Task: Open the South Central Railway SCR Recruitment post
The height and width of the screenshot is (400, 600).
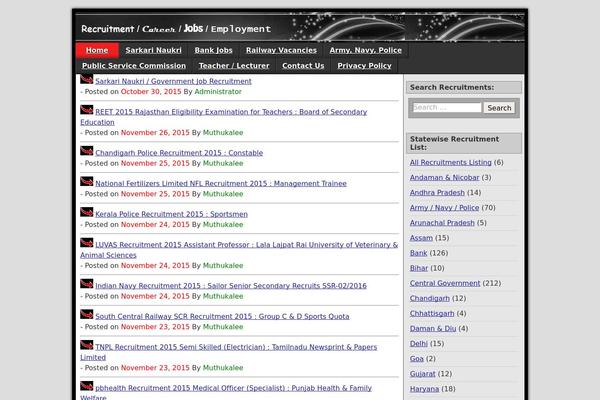Action: pyautogui.click(x=222, y=316)
